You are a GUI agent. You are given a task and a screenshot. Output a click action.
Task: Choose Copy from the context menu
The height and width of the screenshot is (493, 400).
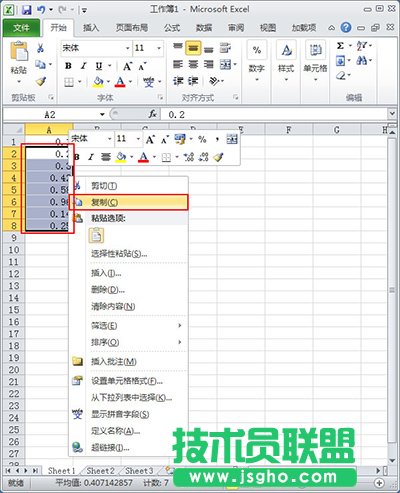pyautogui.click(x=129, y=202)
